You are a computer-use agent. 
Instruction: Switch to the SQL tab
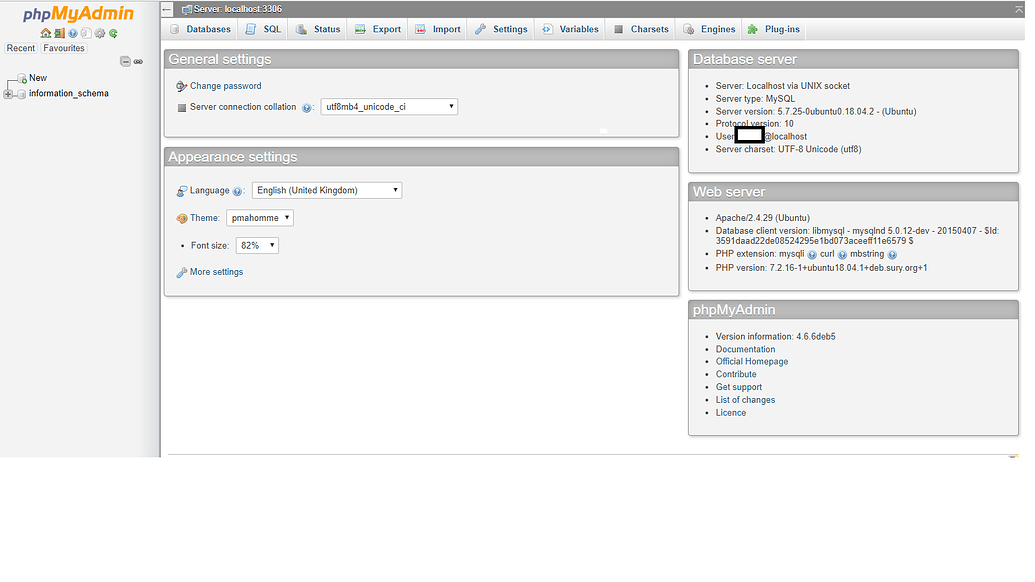click(263, 29)
